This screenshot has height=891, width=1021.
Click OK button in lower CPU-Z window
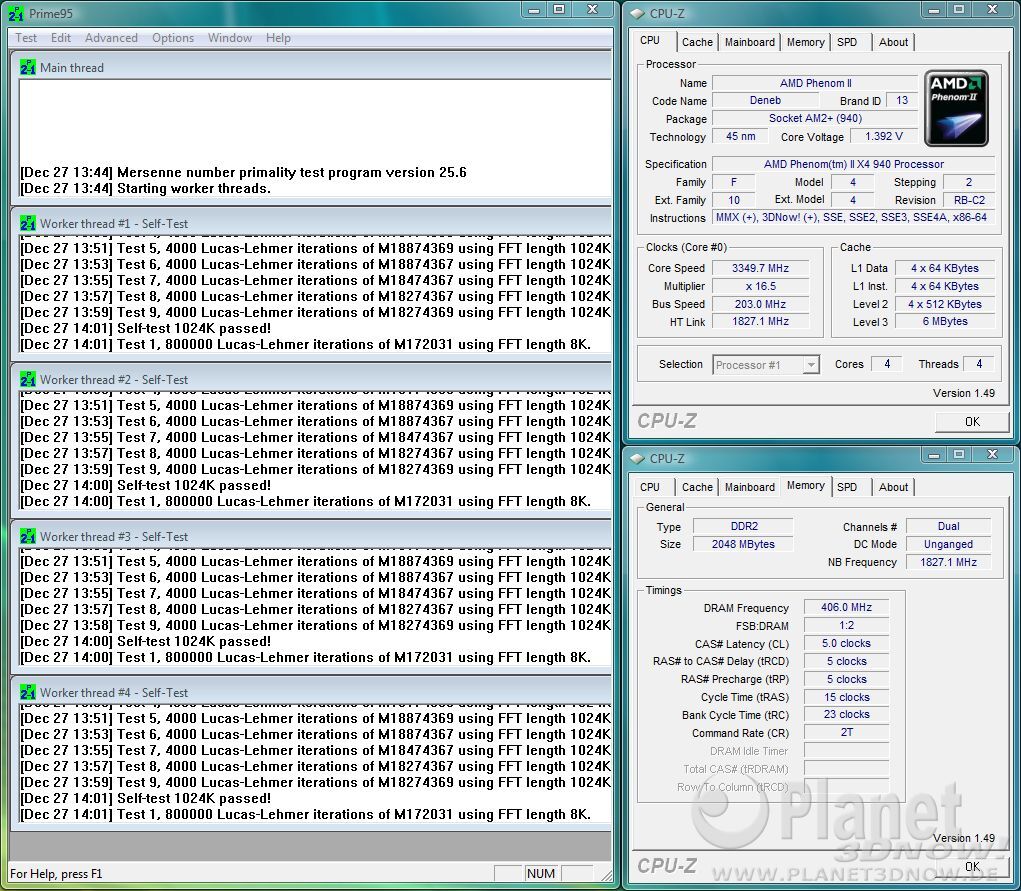pyautogui.click(x=972, y=866)
